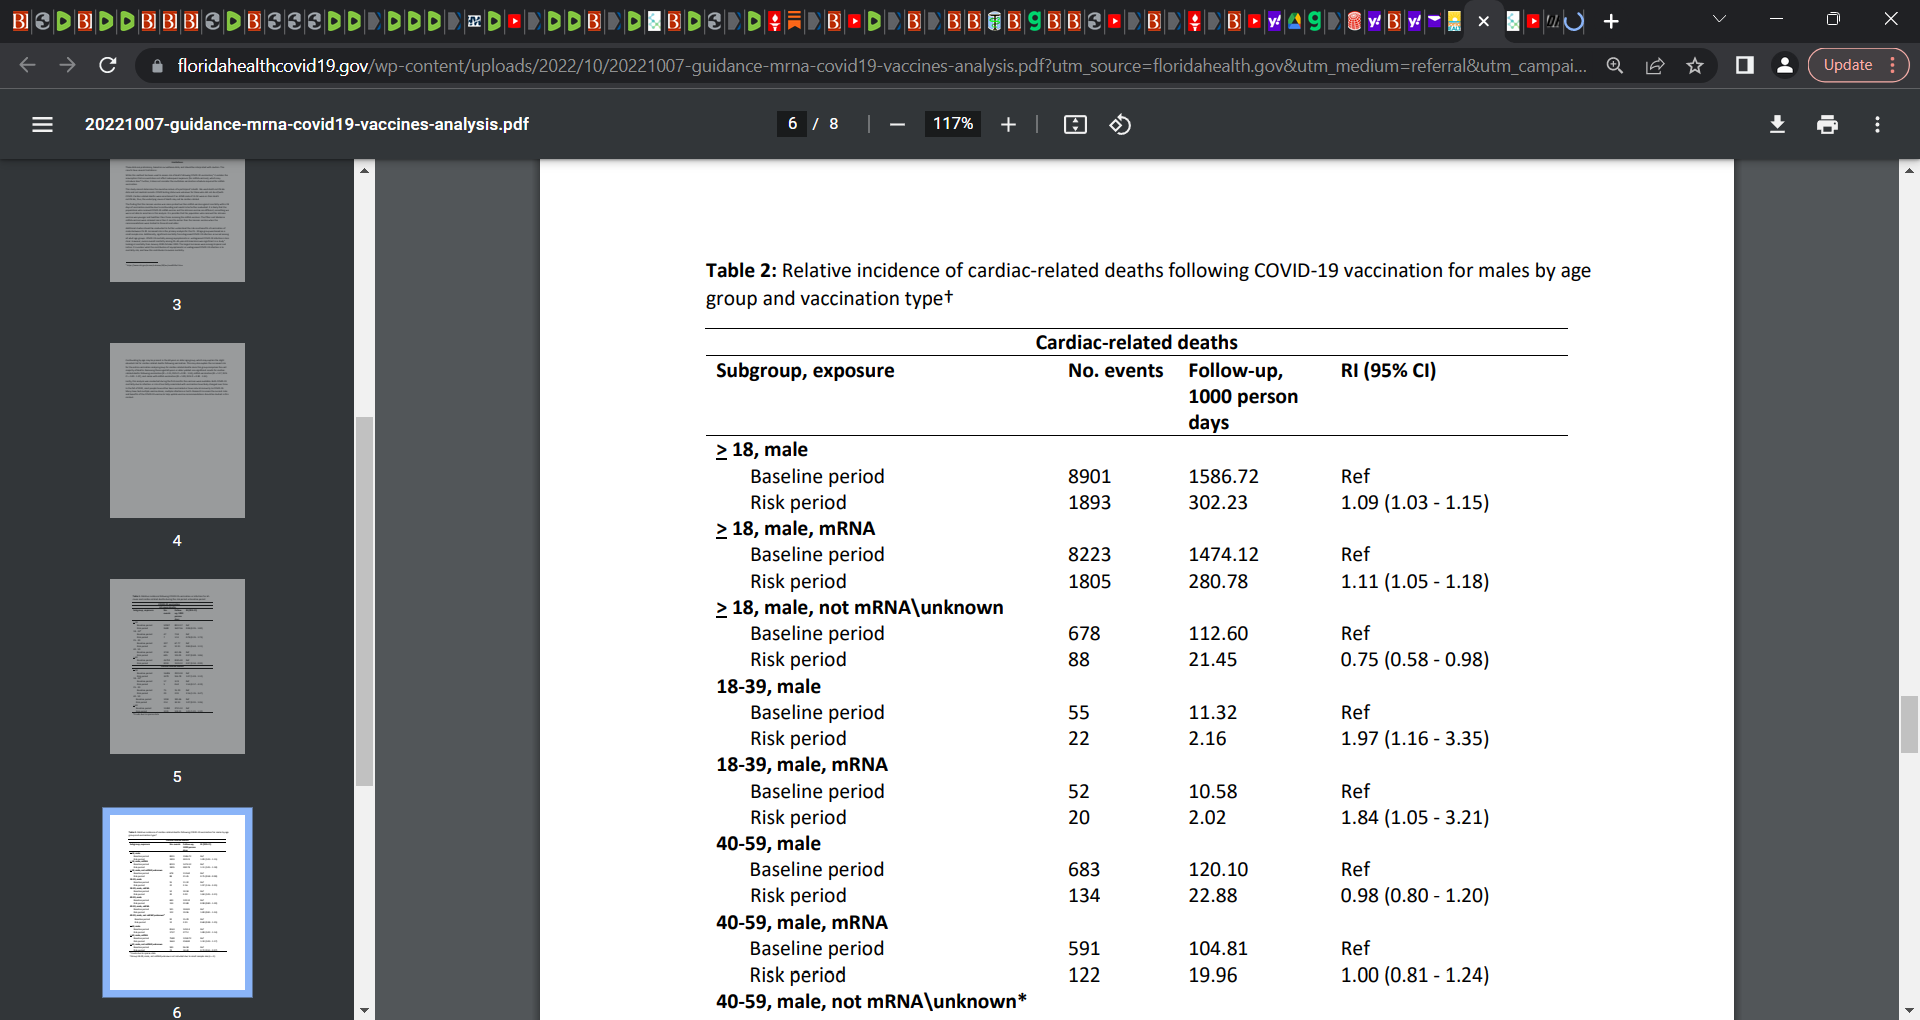Rotate the document counterclockwise
This screenshot has height=1020, width=1920.
pyautogui.click(x=1120, y=124)
